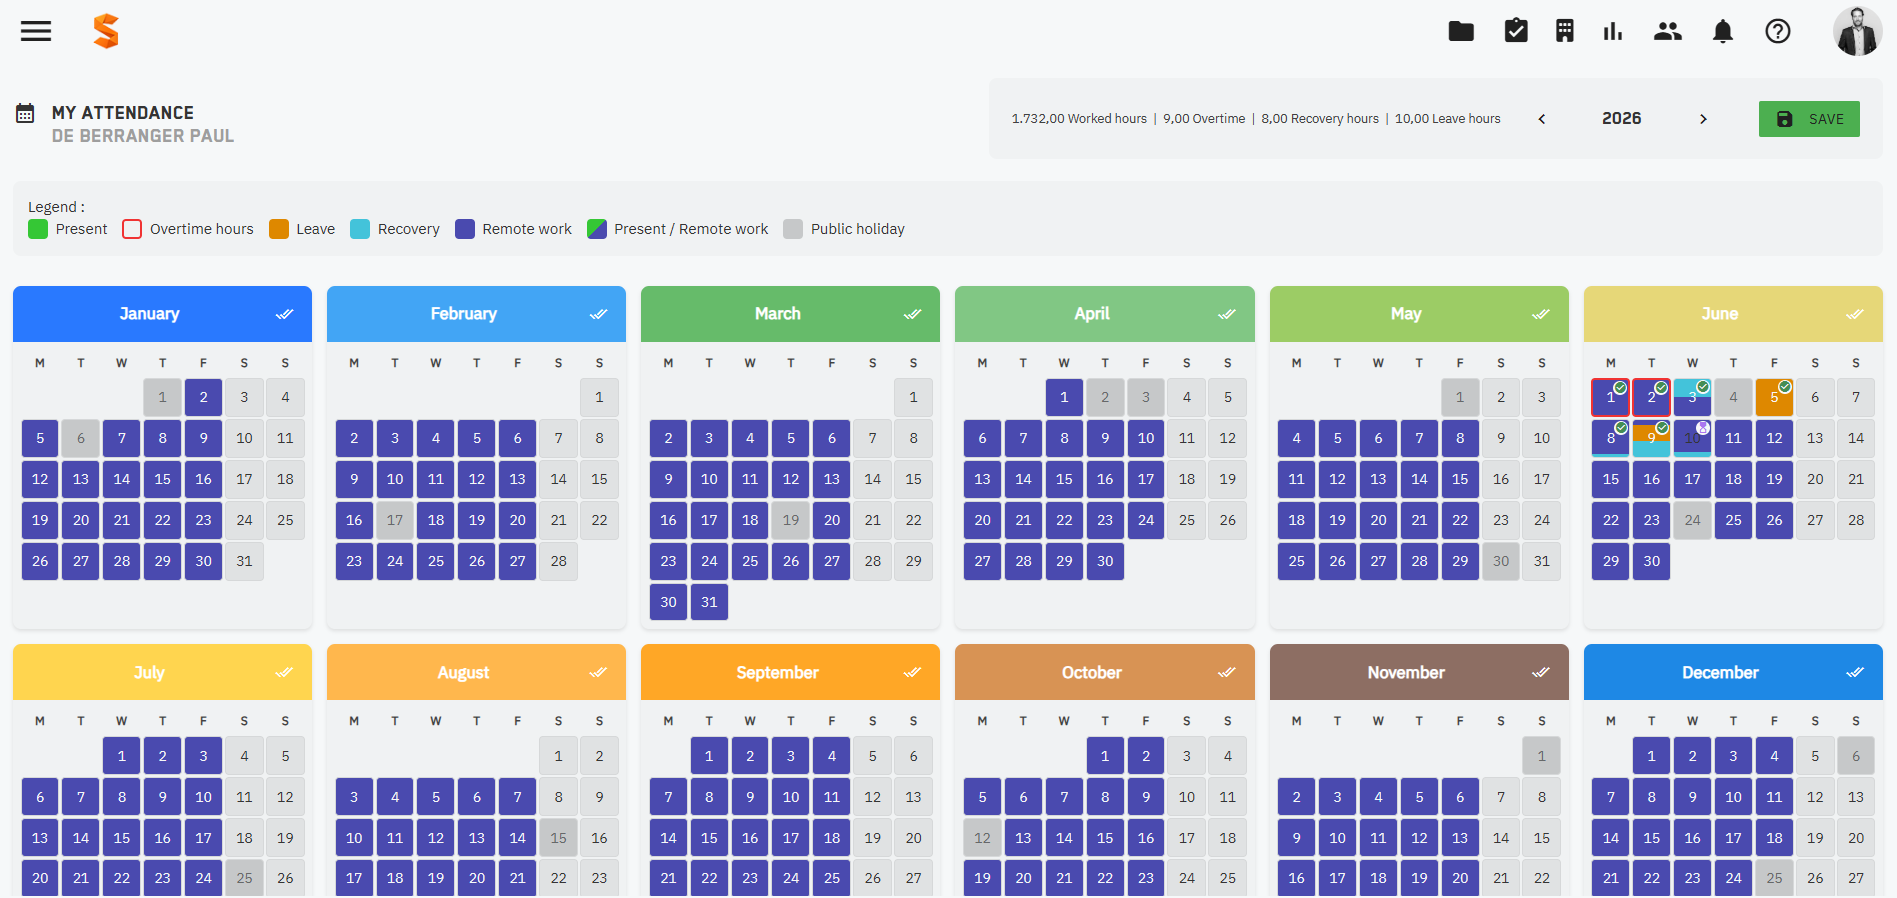This screenshot has height=898, width=1897.
Task: Validate all days in February
Action: pyautogui.click(x=598, y=314)
